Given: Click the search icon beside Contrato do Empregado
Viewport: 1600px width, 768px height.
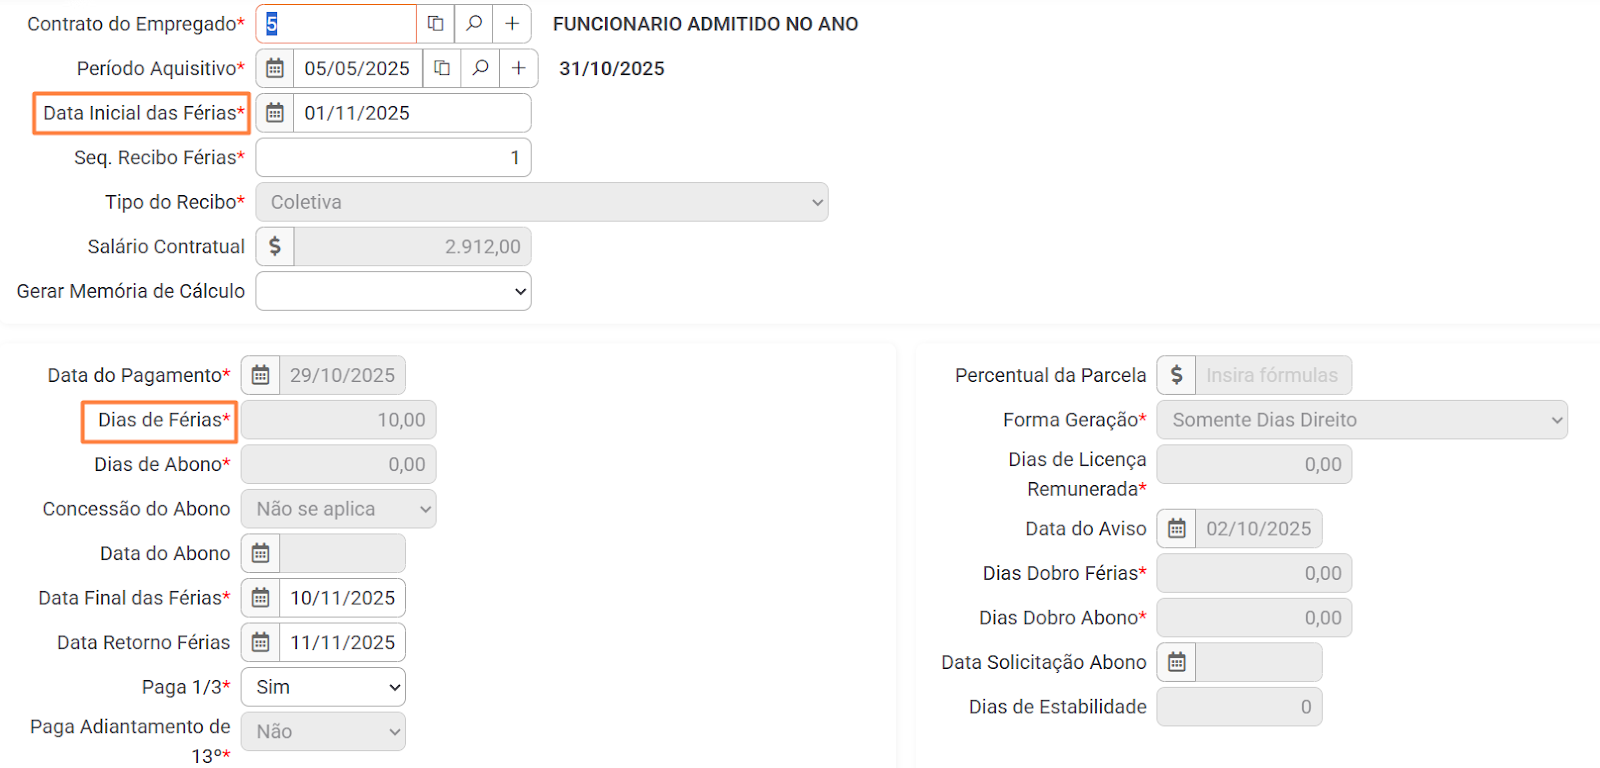Looking at the screenshot, I should click(x=474, y=24).
